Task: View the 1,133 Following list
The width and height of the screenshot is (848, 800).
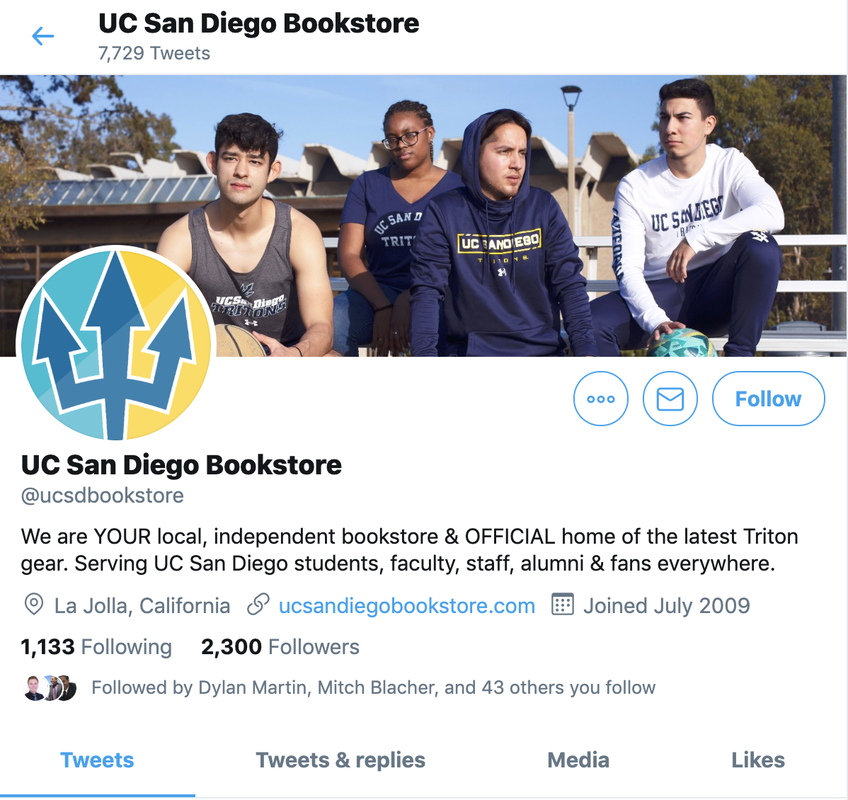Action: [x=96, y=647]
